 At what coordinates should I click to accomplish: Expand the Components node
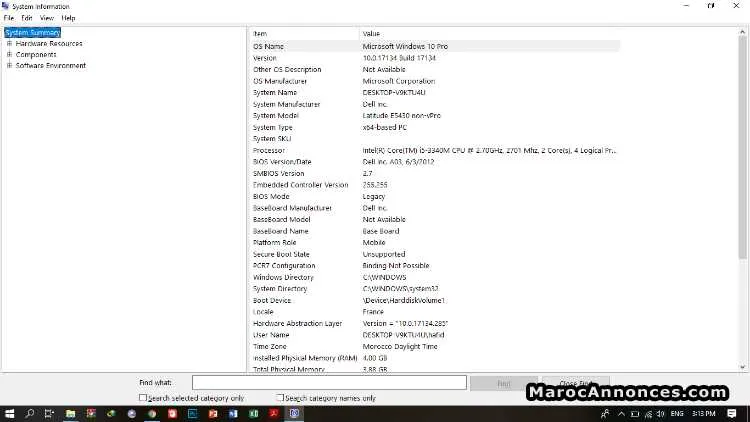pyautogui.click(x=9, y=55)
